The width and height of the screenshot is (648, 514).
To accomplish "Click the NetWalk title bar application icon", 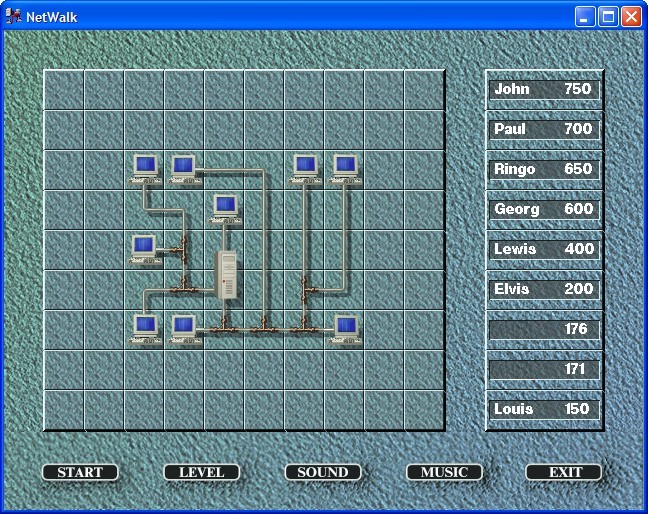I will pyautogui.click(x=13, y=17).
